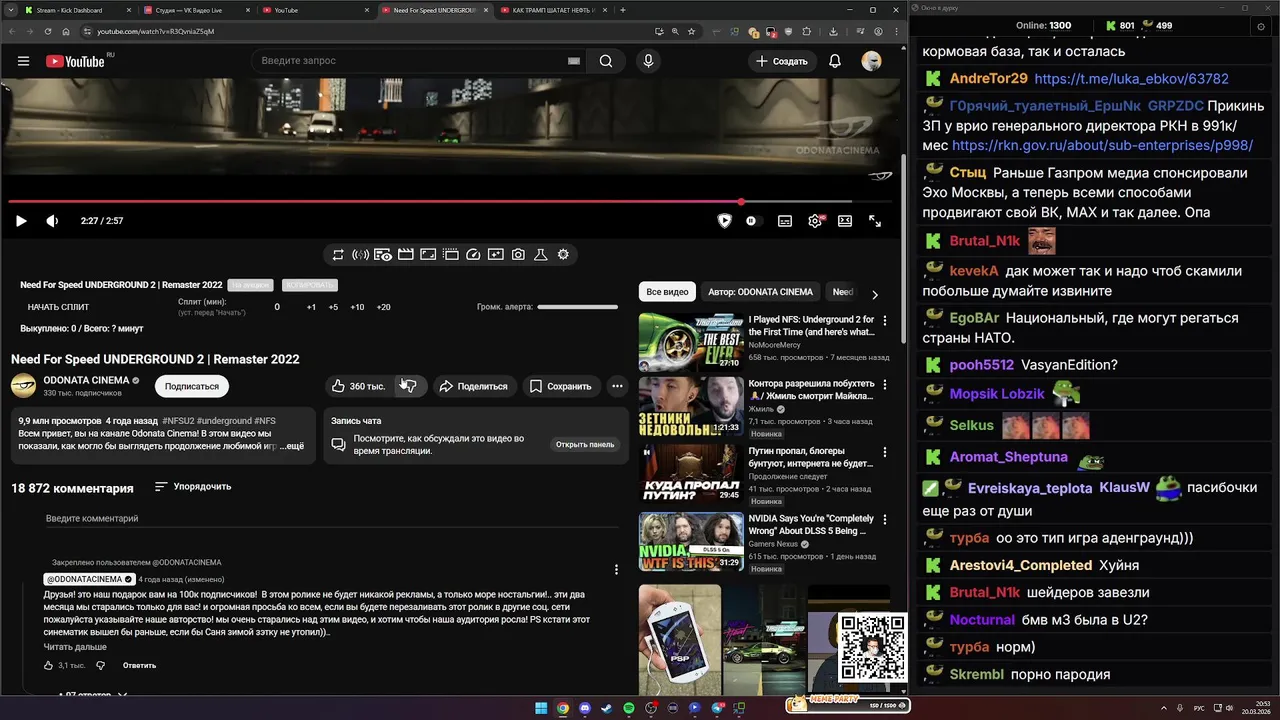Open the 'Упорядочить' comments sort dropdown
1280x720 pixels.
[x=193, y=487]
